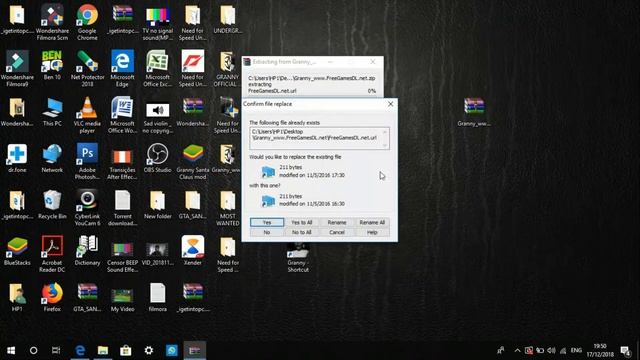This screenshot has width=640, height=360.
Task: Click the Rename button
Action: click(x=337, y=222)
